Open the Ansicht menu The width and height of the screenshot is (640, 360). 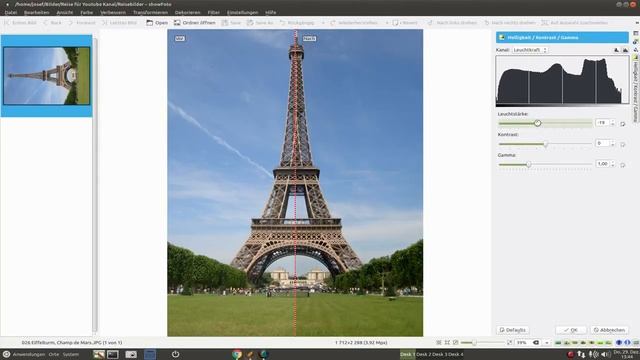coord(64,12)
